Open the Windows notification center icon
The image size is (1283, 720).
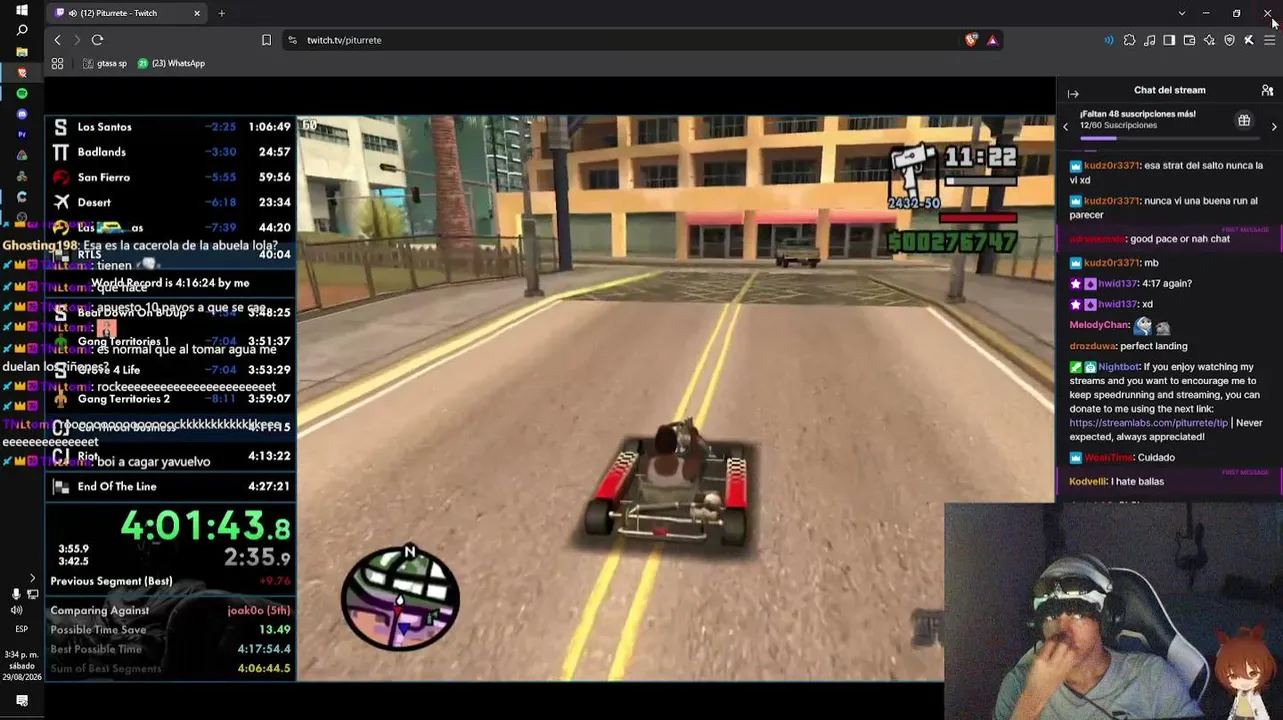point(22,701)
